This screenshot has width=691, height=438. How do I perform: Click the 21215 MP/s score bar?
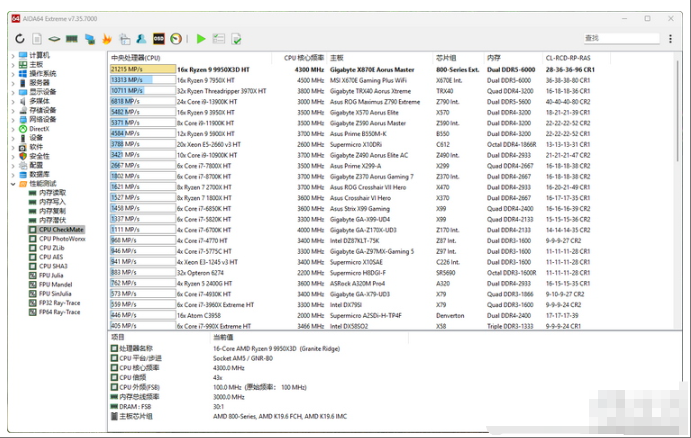click(143, 69)
